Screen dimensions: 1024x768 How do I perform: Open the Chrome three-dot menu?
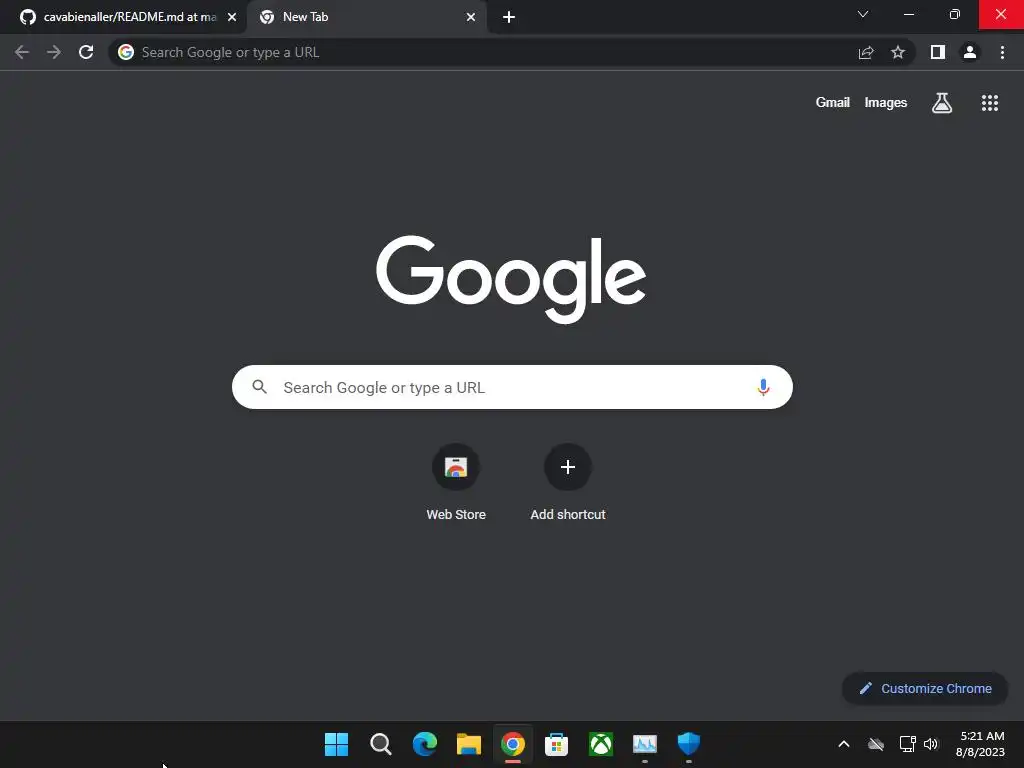tap(1002, 52)
